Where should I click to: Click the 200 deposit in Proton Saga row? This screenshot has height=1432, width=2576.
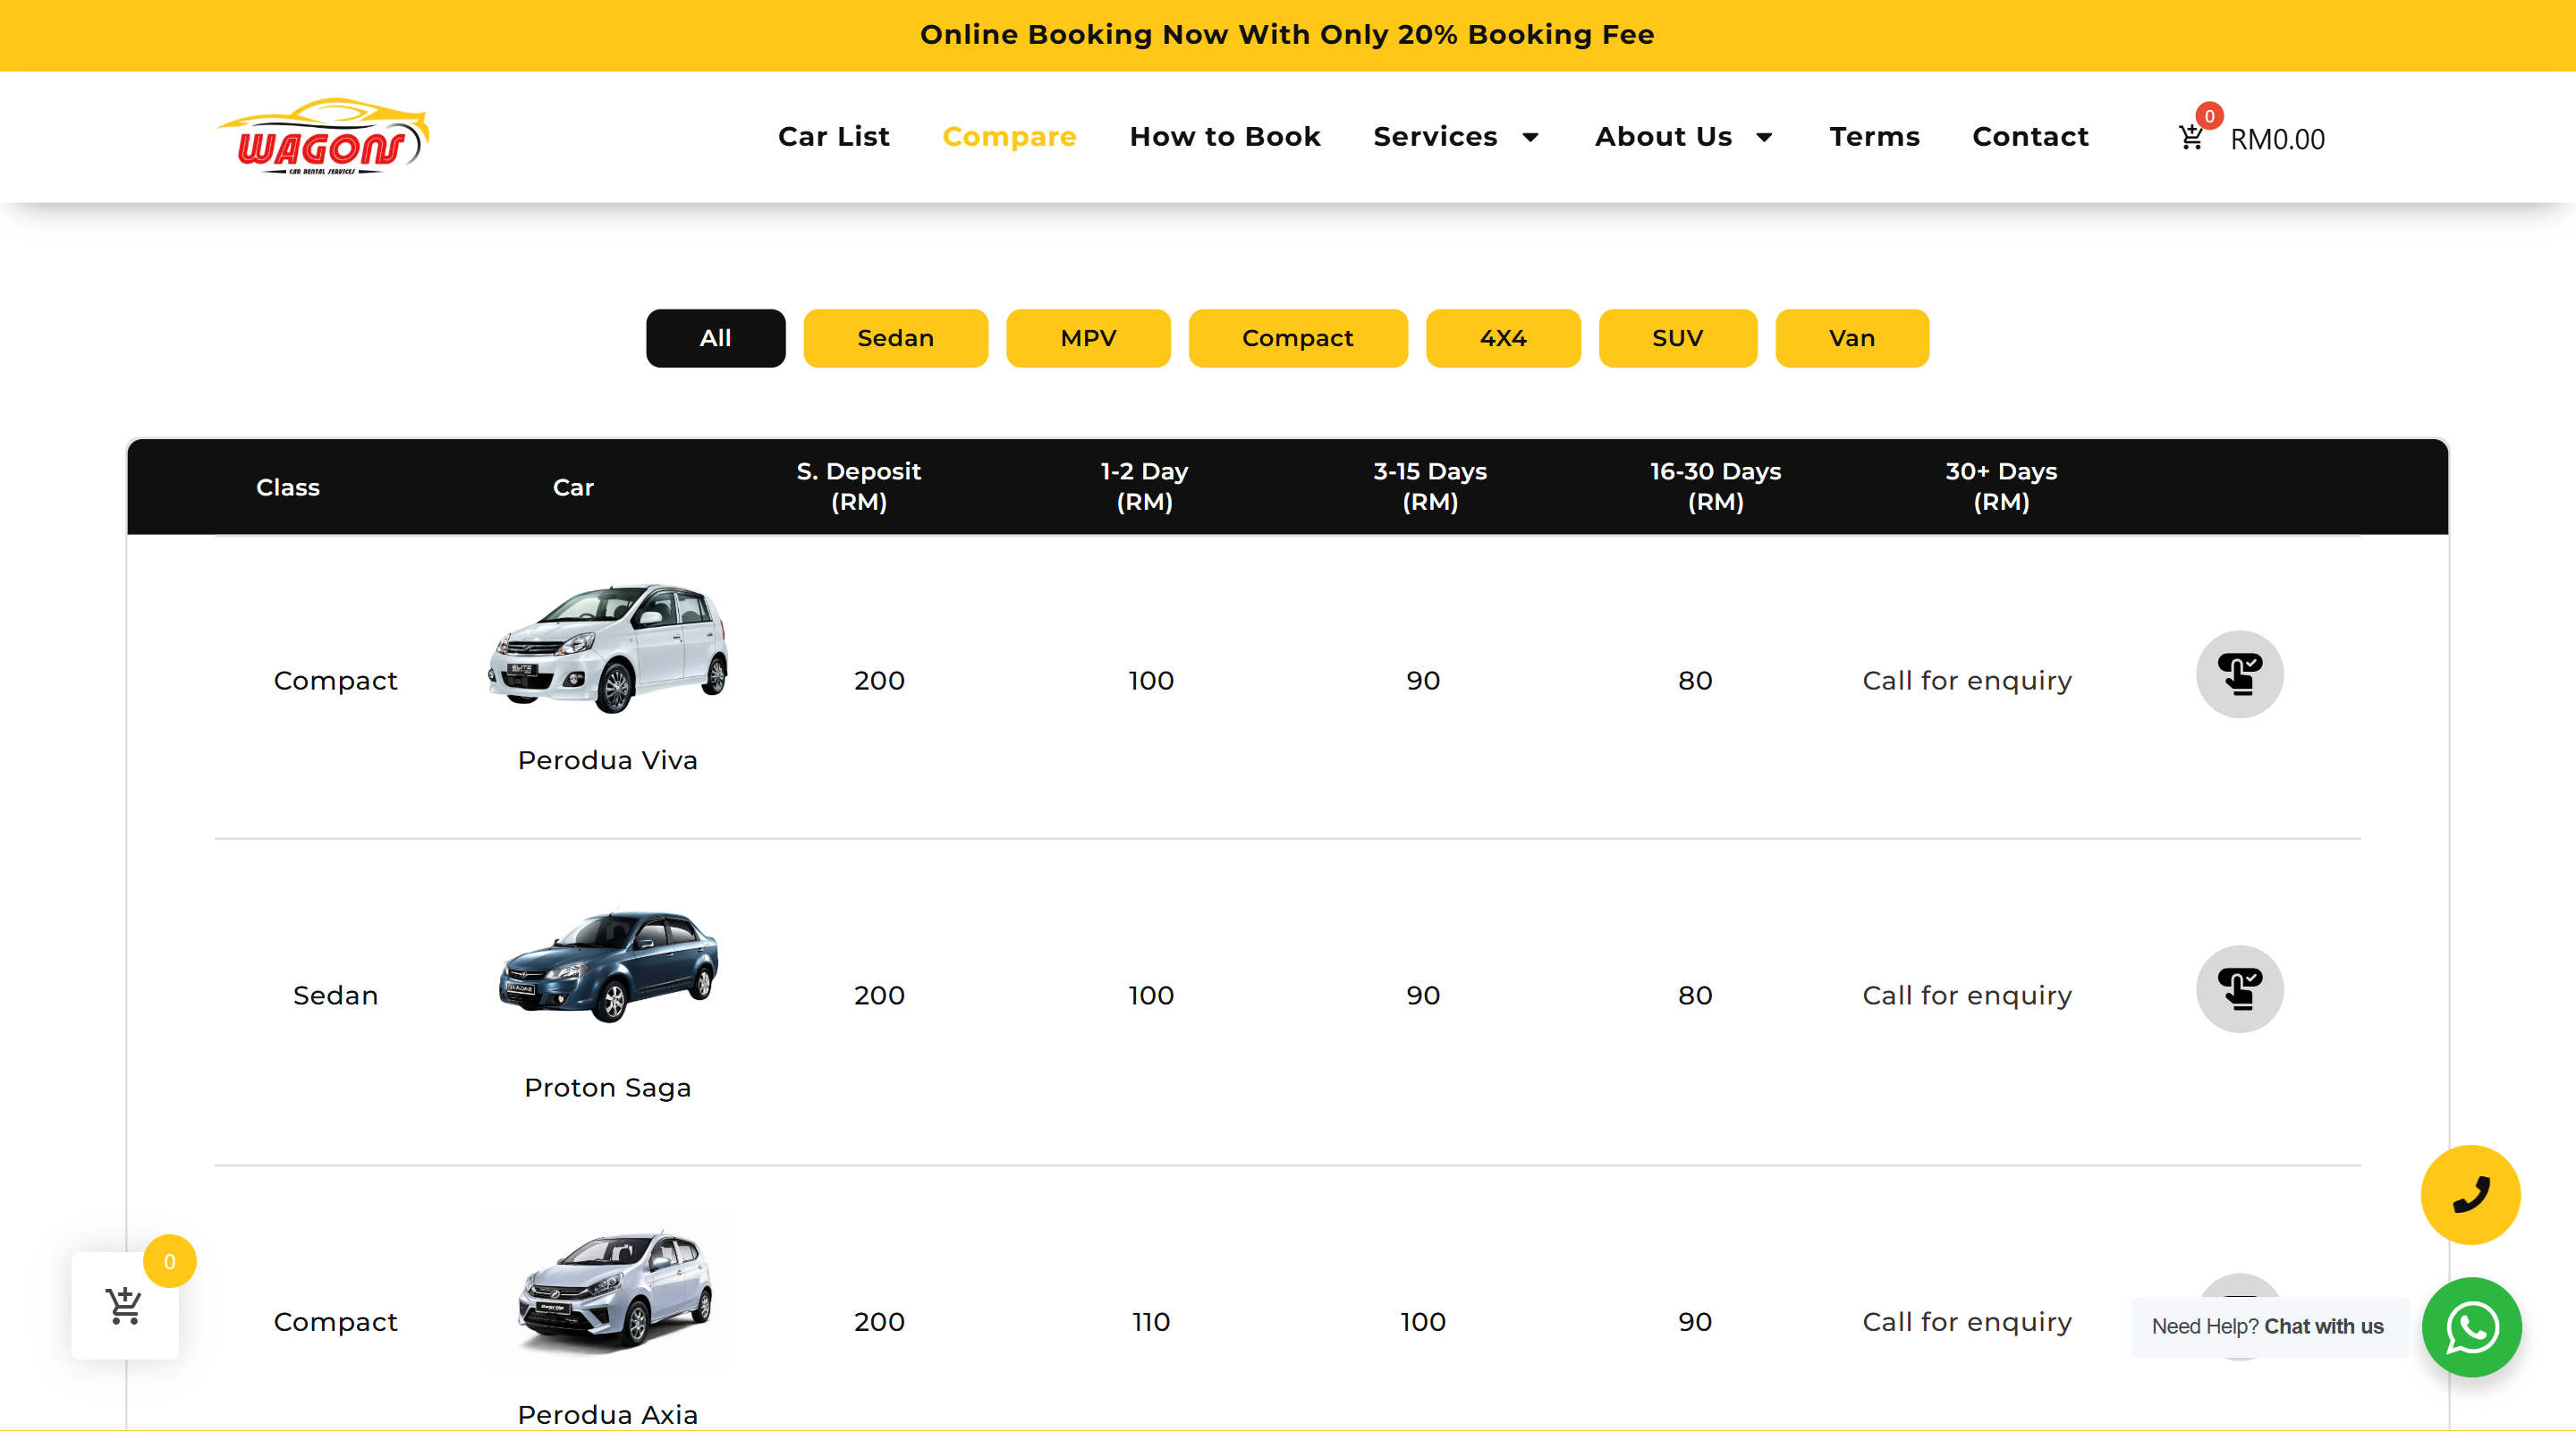[879, 996]
